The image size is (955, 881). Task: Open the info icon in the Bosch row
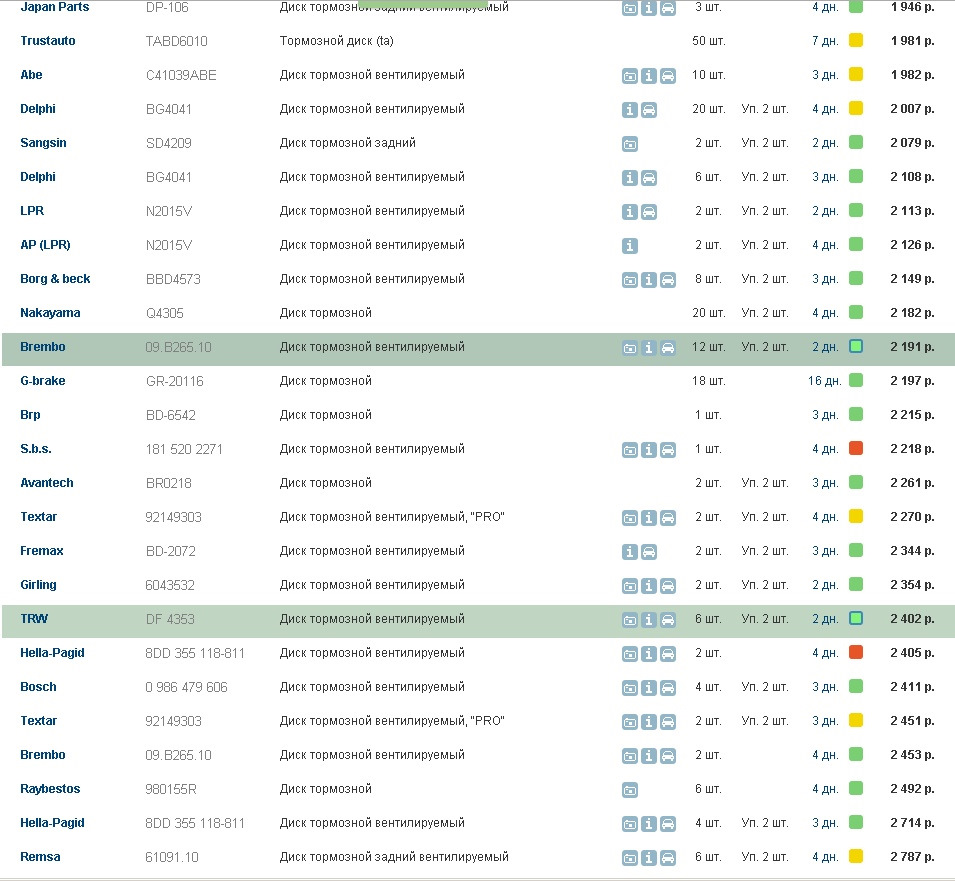click(x=649, y=688)
